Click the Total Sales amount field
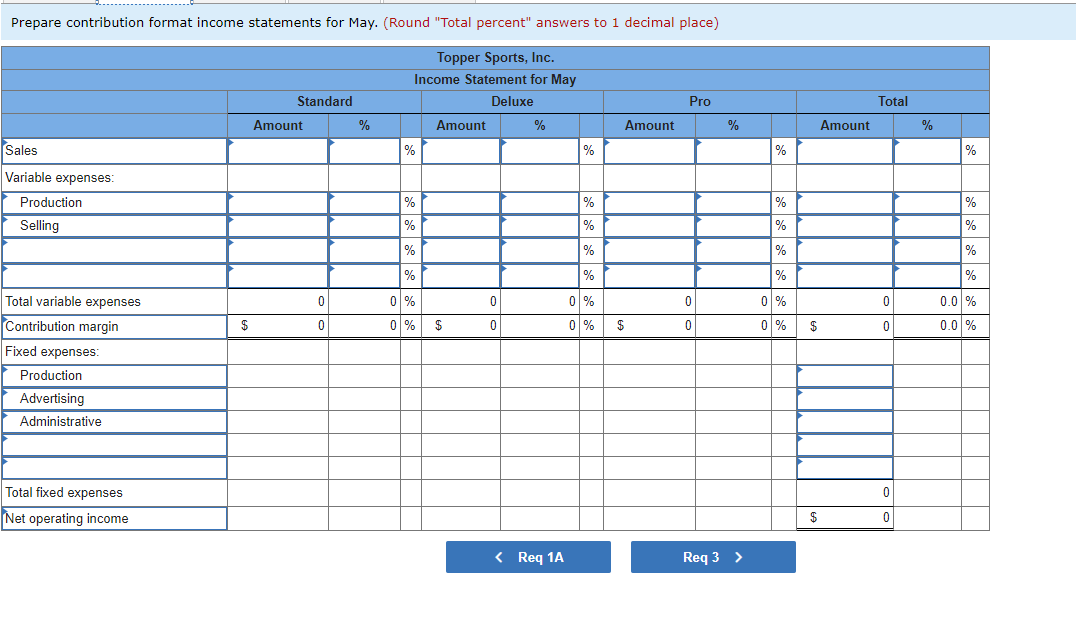Image resolution: width=1076 pixels, height=633 pixels. (x=845, y=151)
